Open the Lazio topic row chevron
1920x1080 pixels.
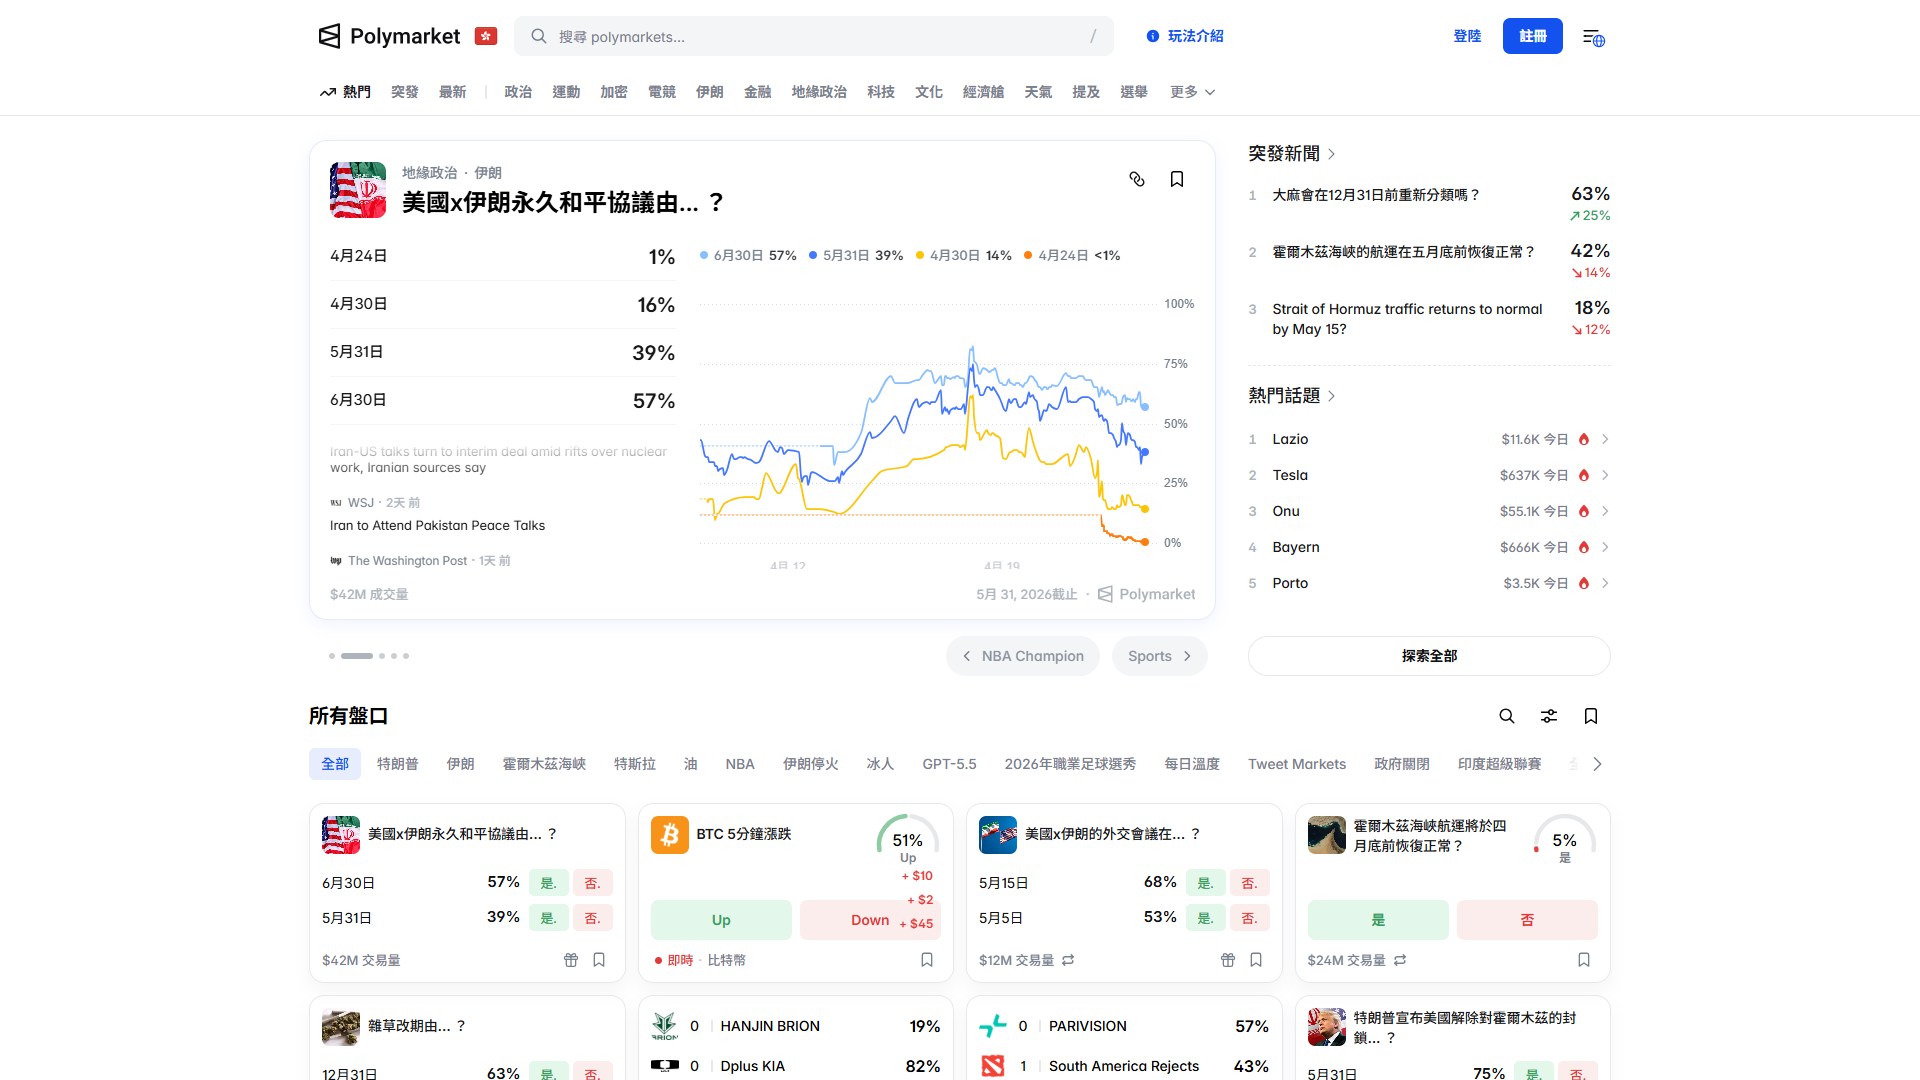click(x=1605, y=439)
